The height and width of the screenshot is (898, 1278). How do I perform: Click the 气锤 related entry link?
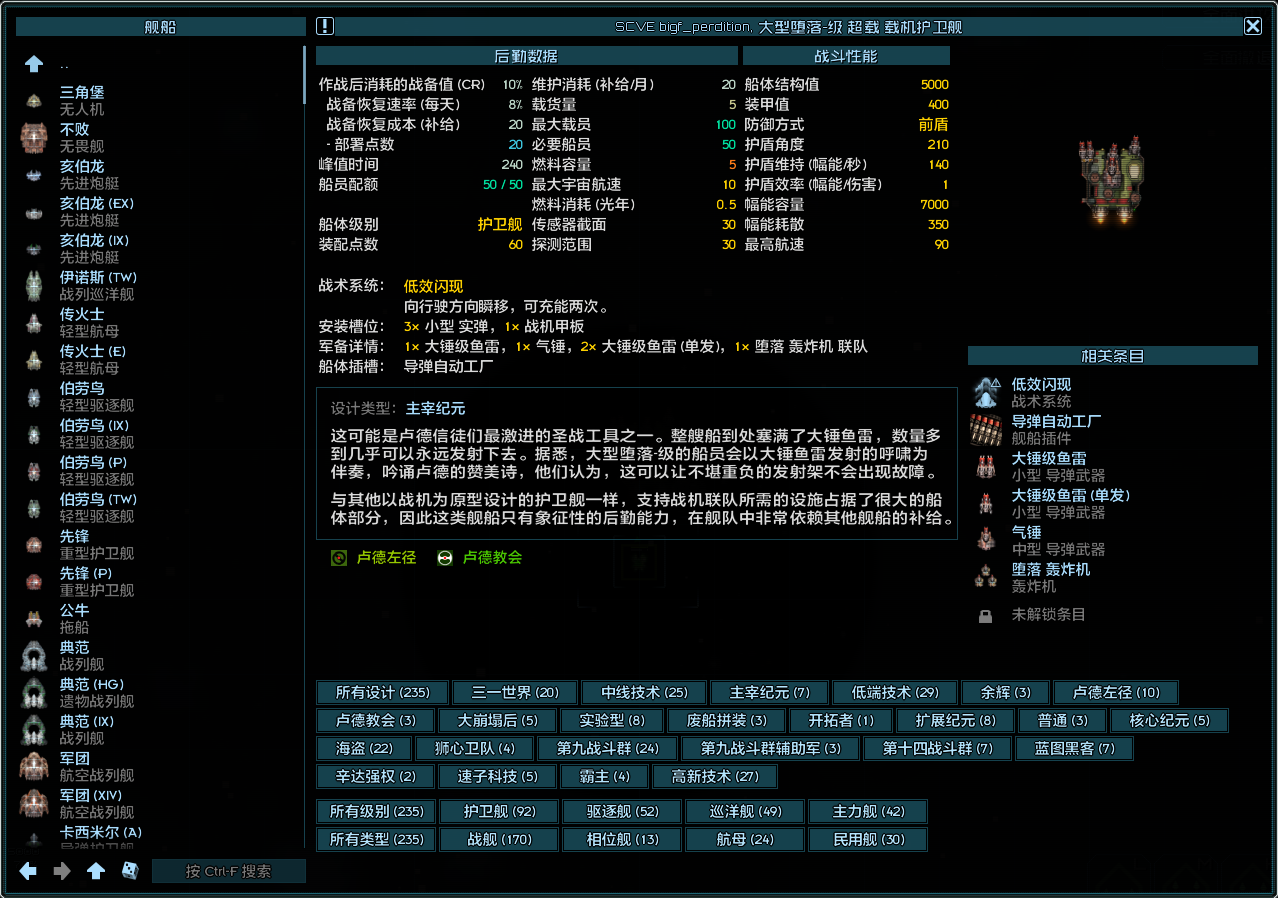(x=1026, y=532)
